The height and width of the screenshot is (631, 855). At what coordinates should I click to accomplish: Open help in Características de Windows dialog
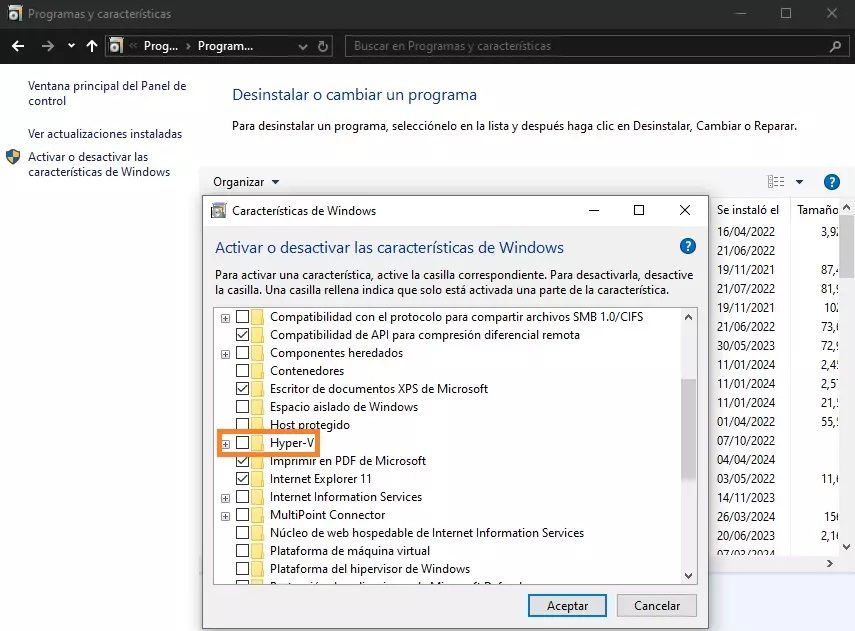click(688, 247)
